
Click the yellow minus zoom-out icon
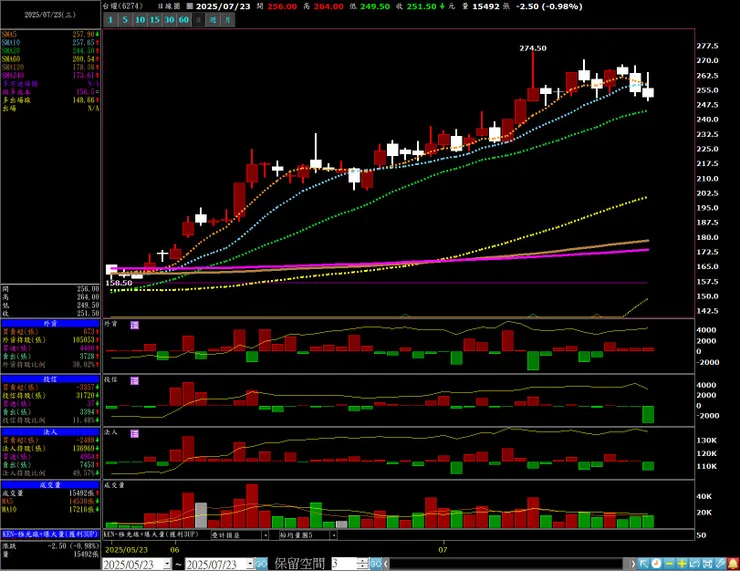[669, 563]
